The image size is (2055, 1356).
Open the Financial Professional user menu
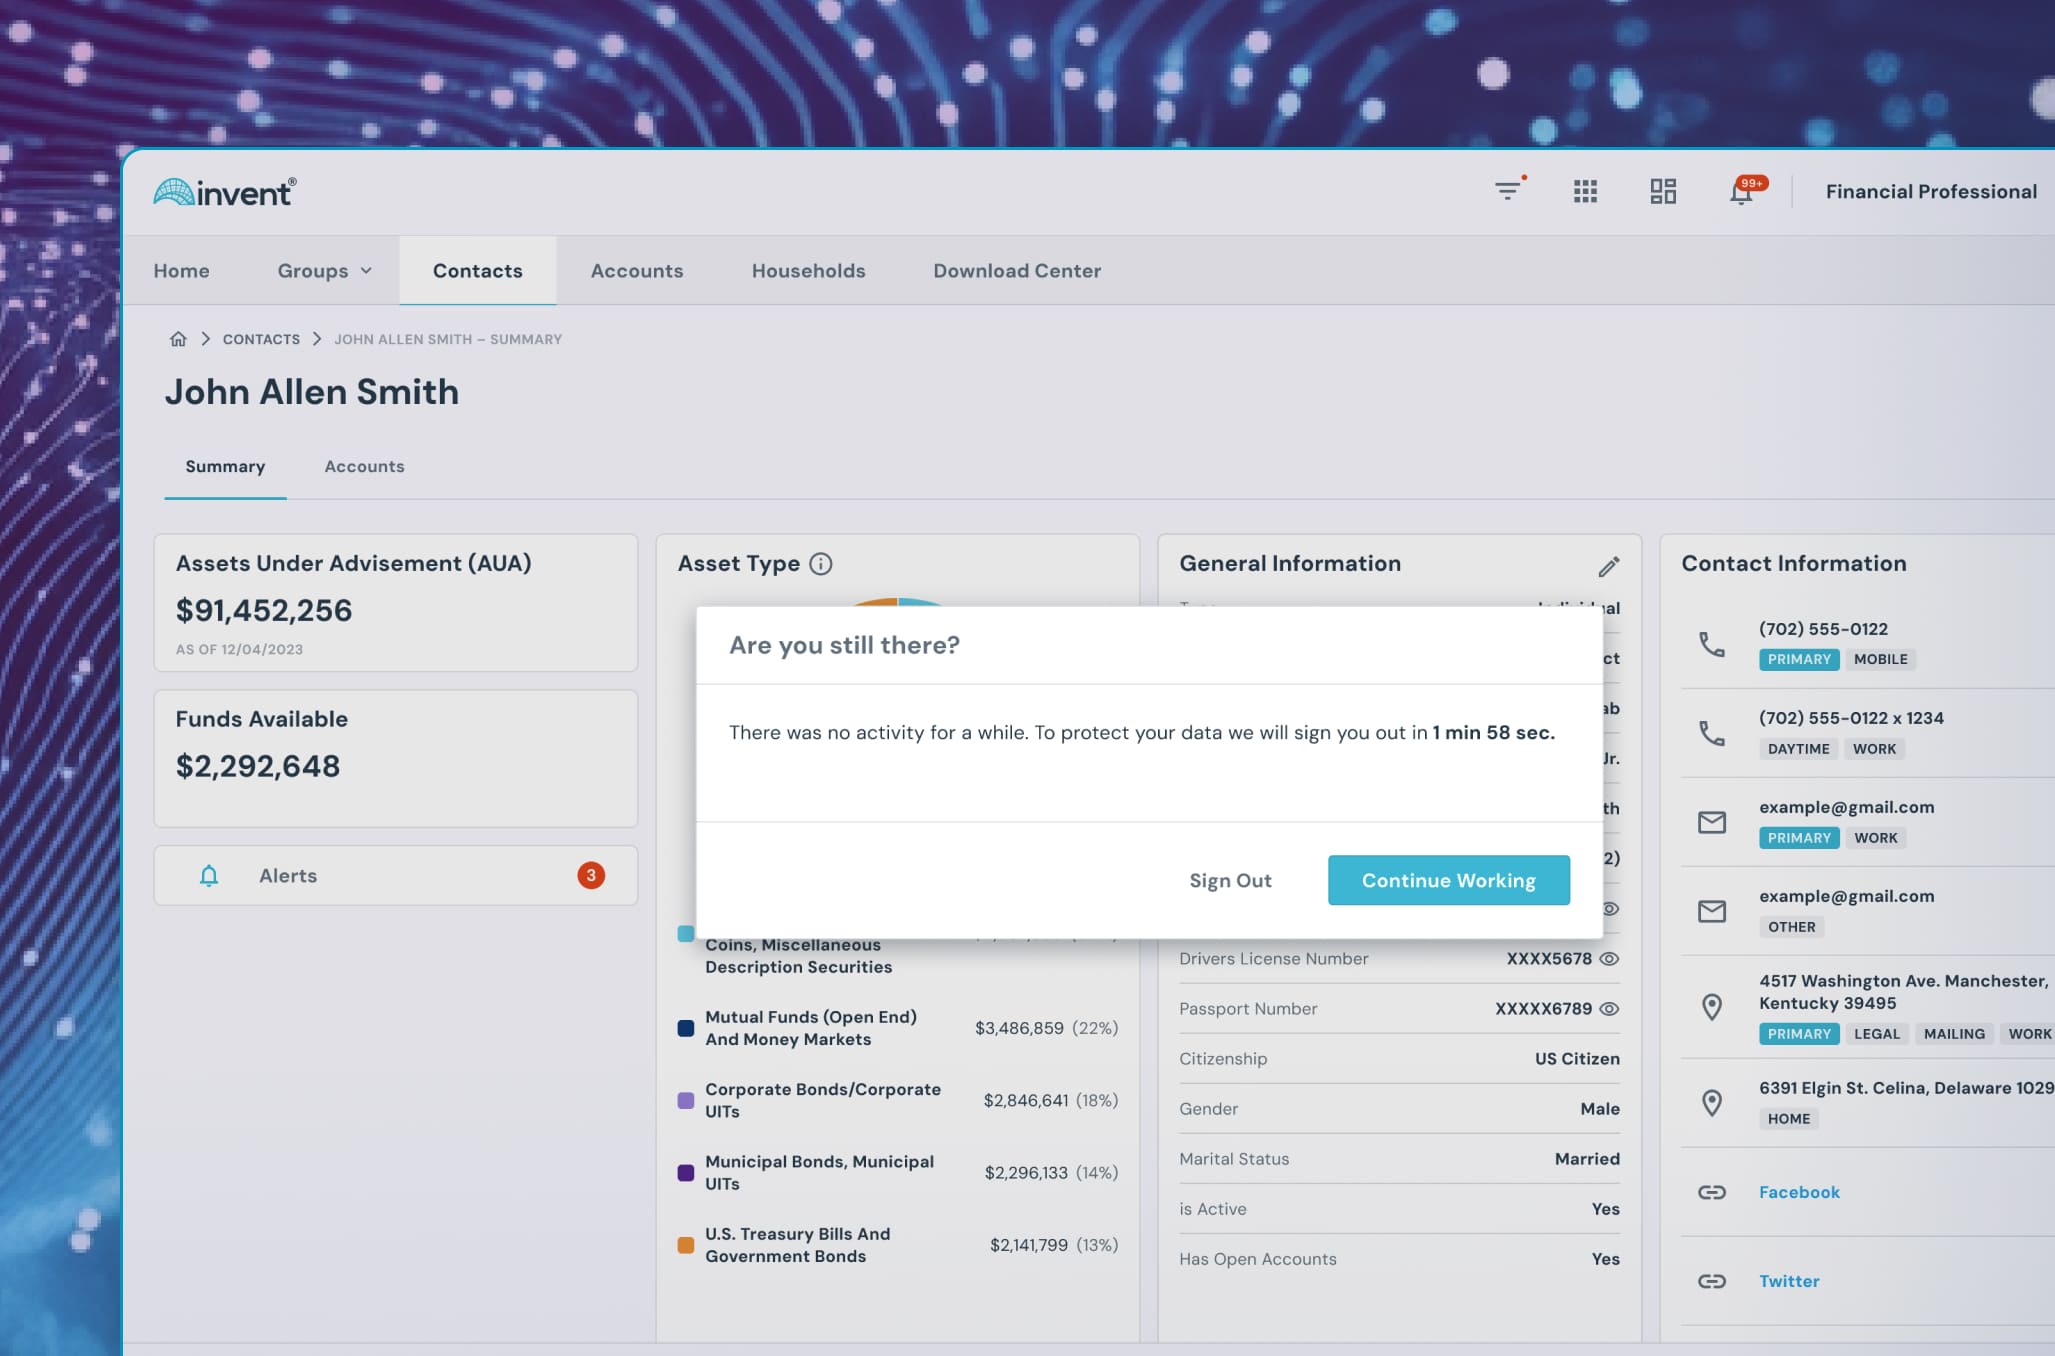(x=1930, y=191)
